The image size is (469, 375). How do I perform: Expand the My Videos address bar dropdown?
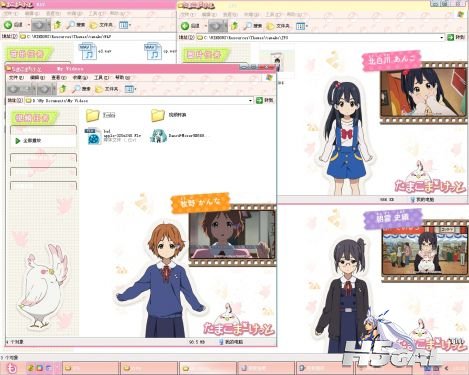pyautogui.click(x=250, y=100)
